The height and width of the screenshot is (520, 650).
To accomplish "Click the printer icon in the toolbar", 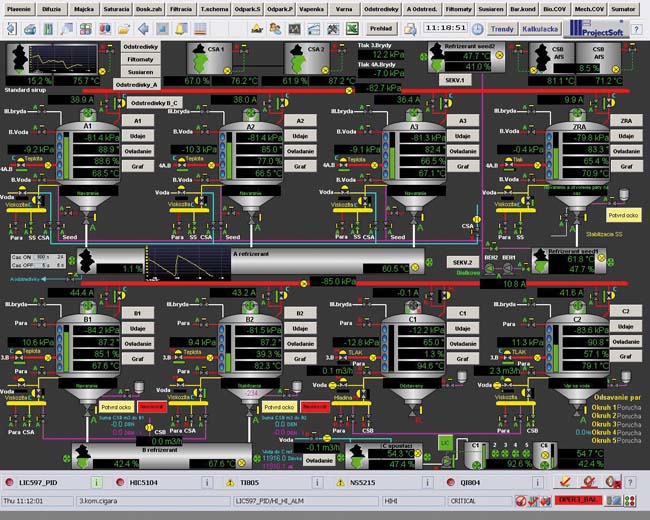I will (x=30, y=29).
